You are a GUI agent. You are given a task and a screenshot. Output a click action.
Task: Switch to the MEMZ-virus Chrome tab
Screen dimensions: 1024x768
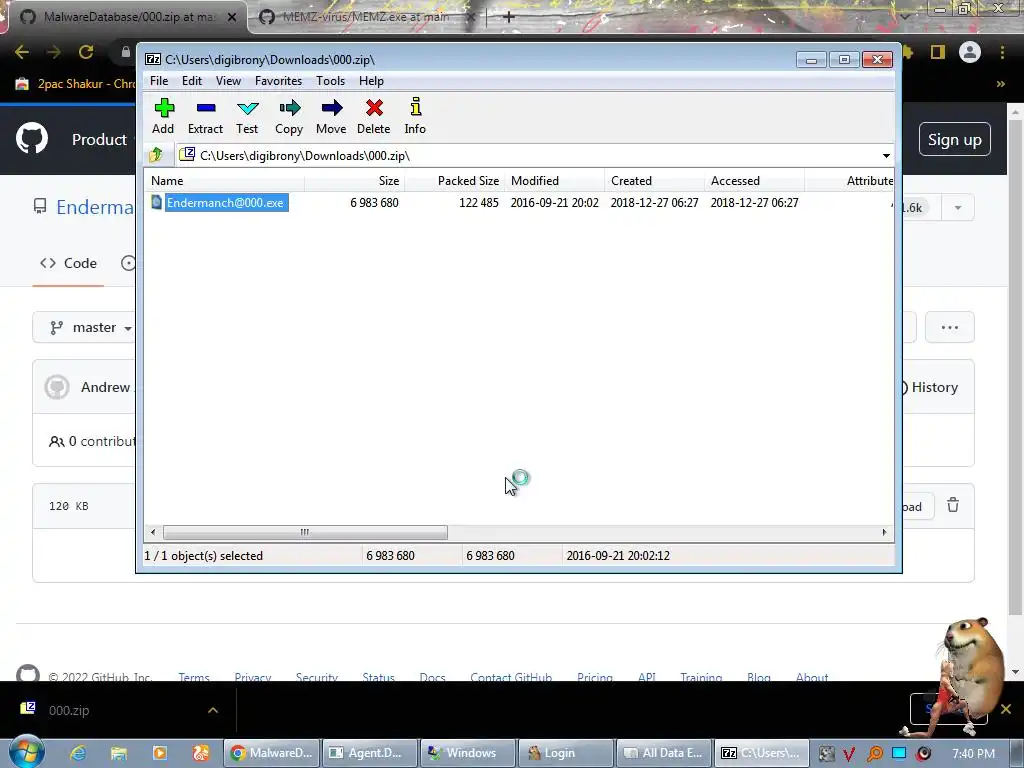(x=366, y=17)
